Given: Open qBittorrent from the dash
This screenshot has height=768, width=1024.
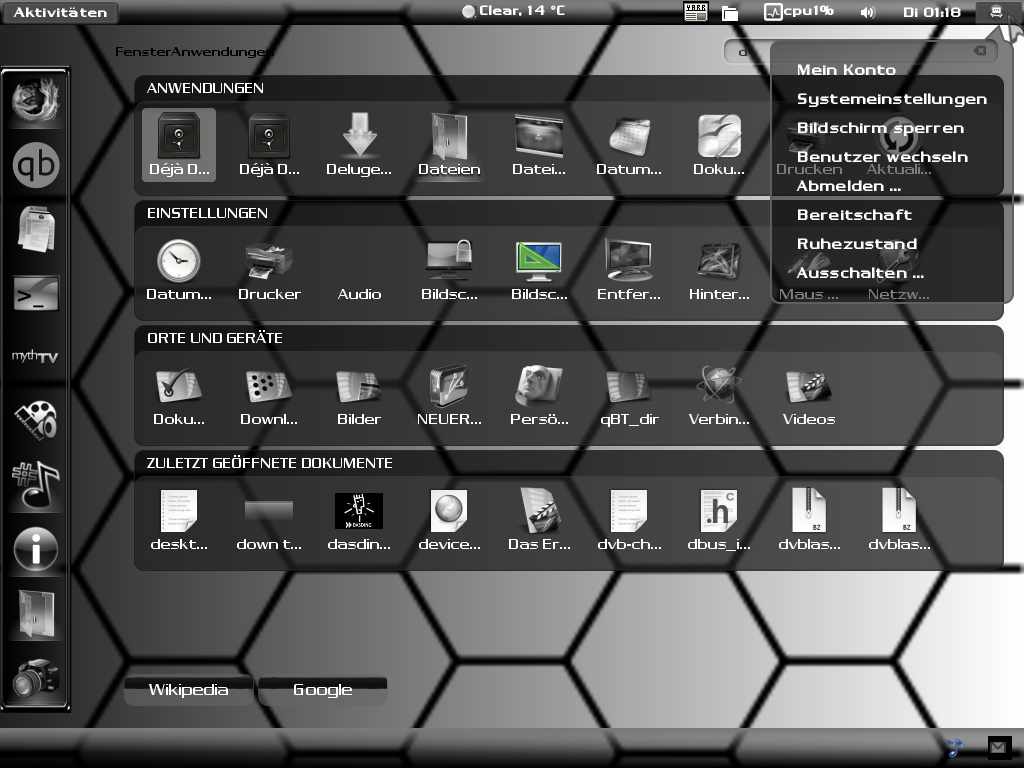Looking at the screenshot, I should pos(36,165).
